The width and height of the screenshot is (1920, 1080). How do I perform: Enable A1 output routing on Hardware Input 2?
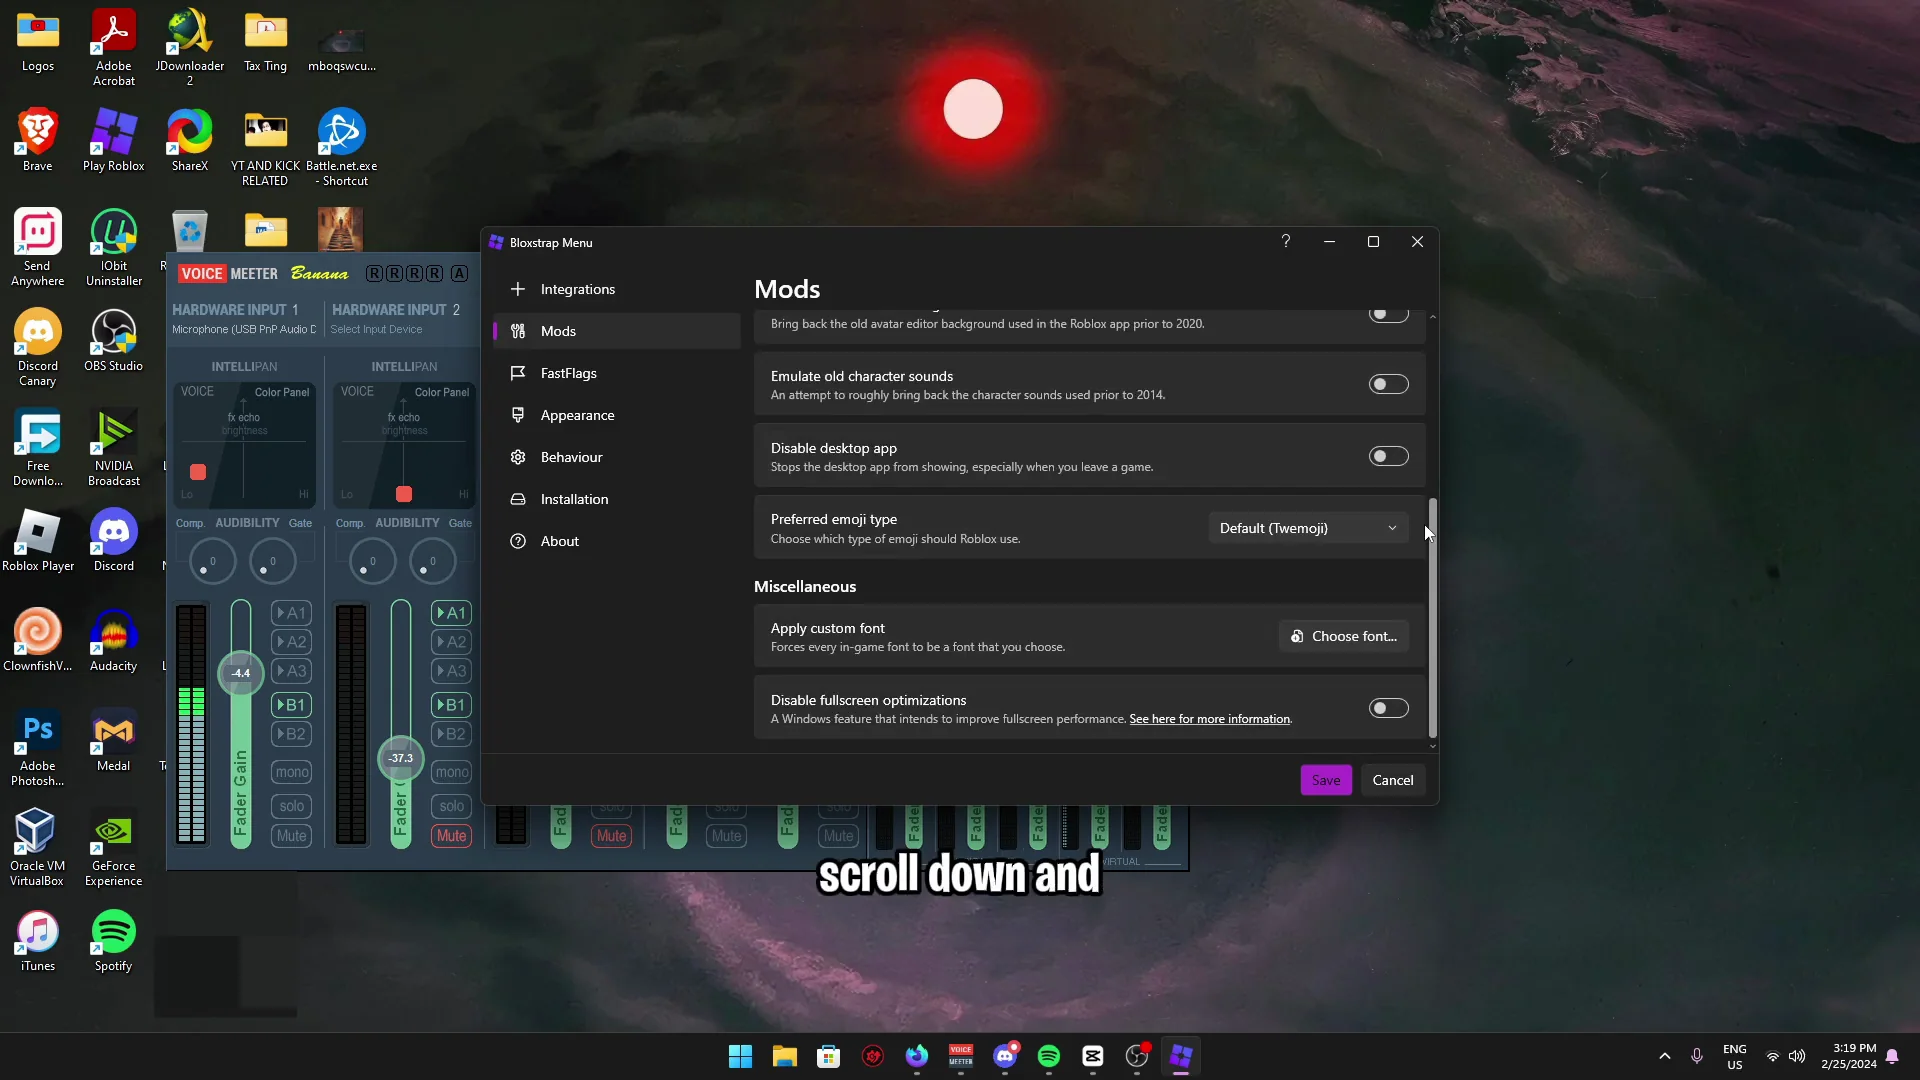point(451,613)
